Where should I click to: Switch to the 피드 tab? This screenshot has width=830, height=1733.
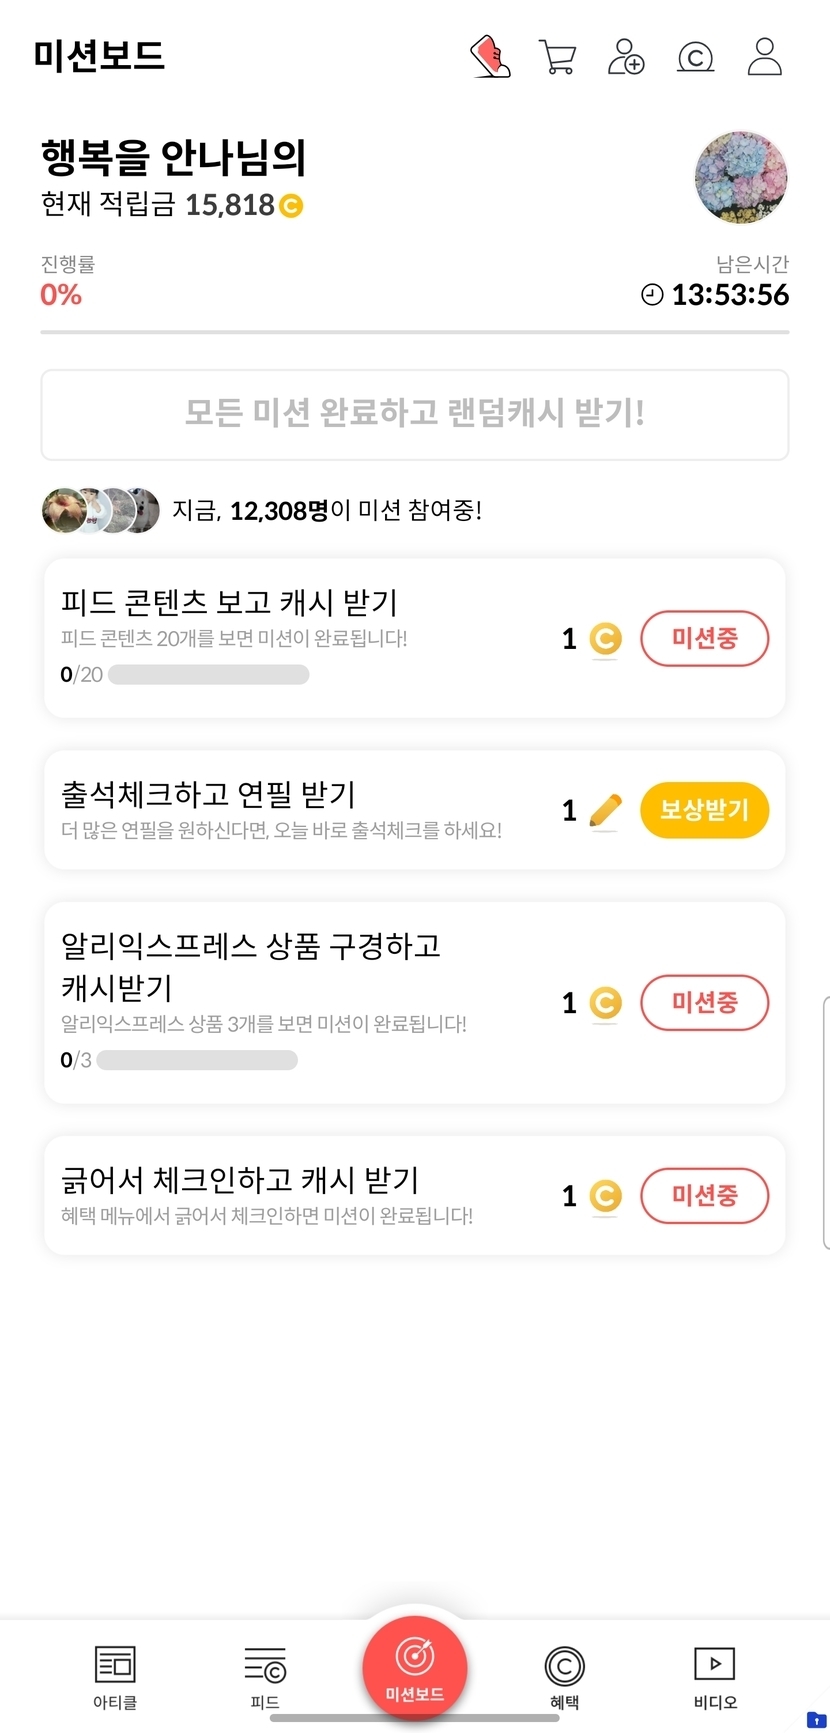pos(265,1676)
